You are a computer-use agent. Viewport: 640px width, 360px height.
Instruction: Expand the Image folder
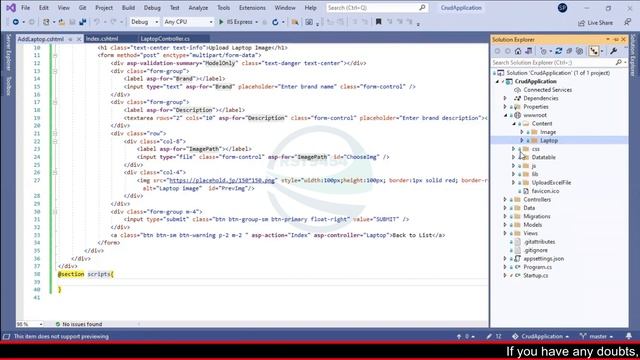(522, 132)
